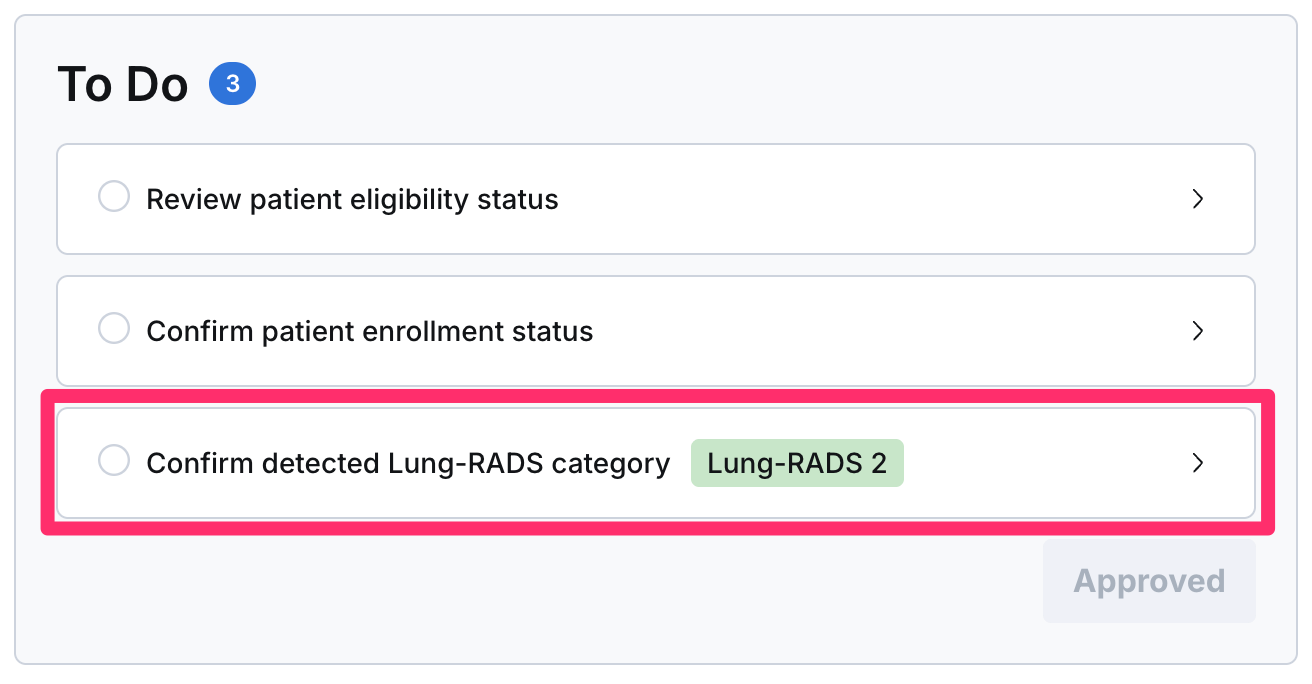Click the green Lung-RADS 2 tag
The height and width of the screenshot is (684, 1312).
797,464
